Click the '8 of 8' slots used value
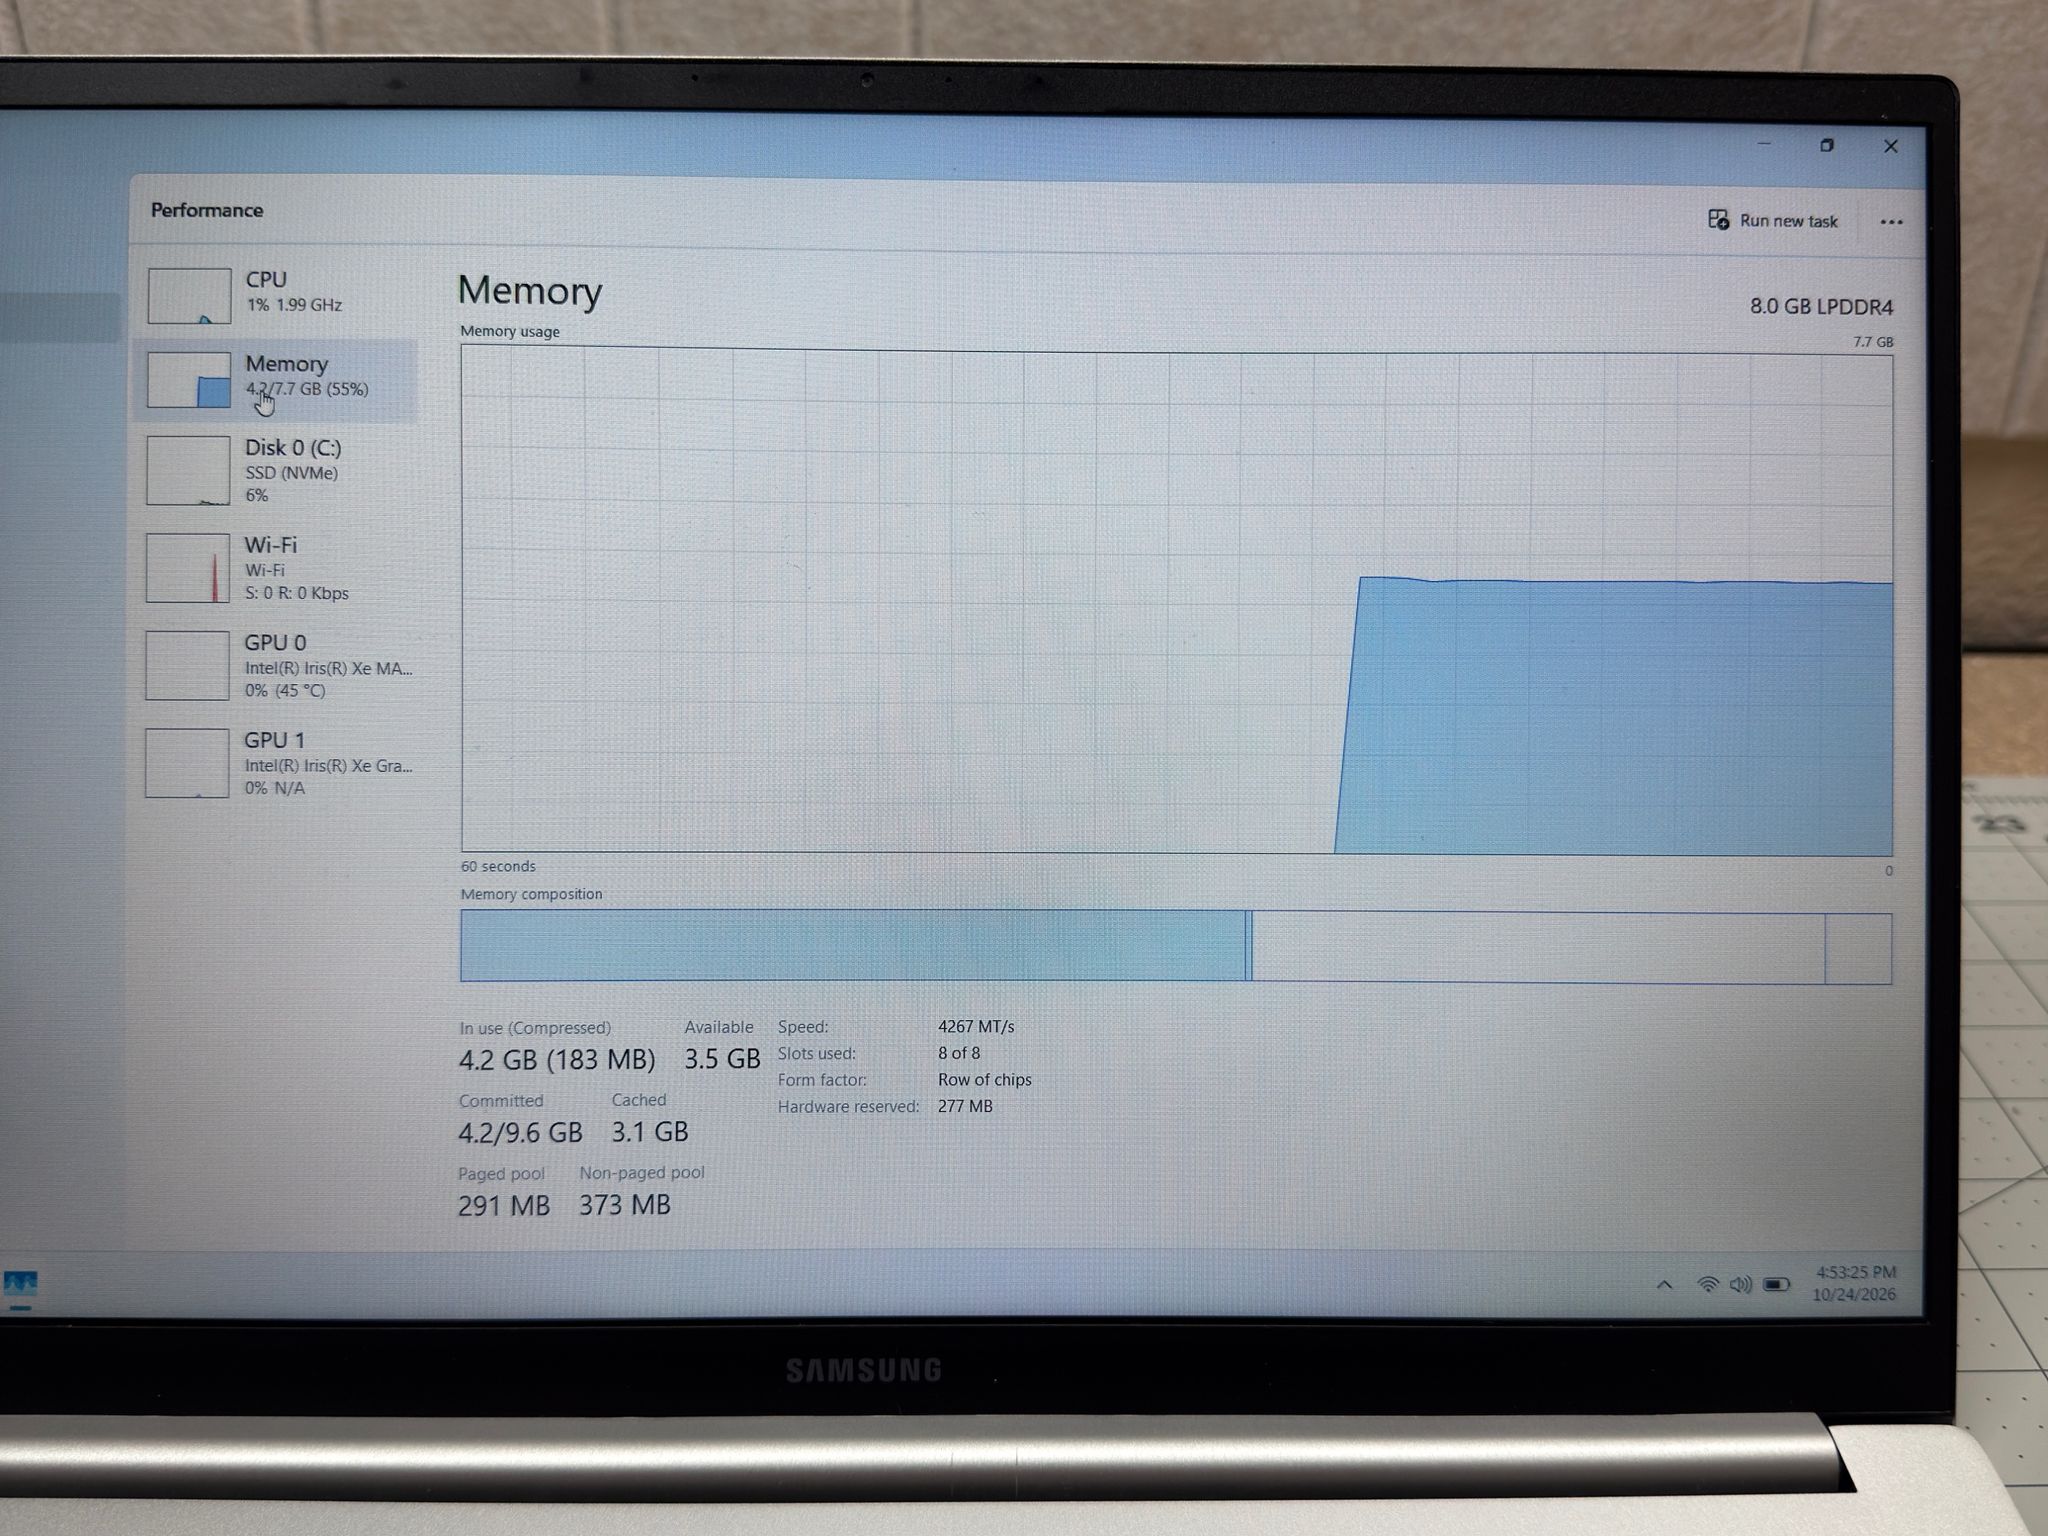This screenshot has width=2048, height=1536. click(959, 1053)
